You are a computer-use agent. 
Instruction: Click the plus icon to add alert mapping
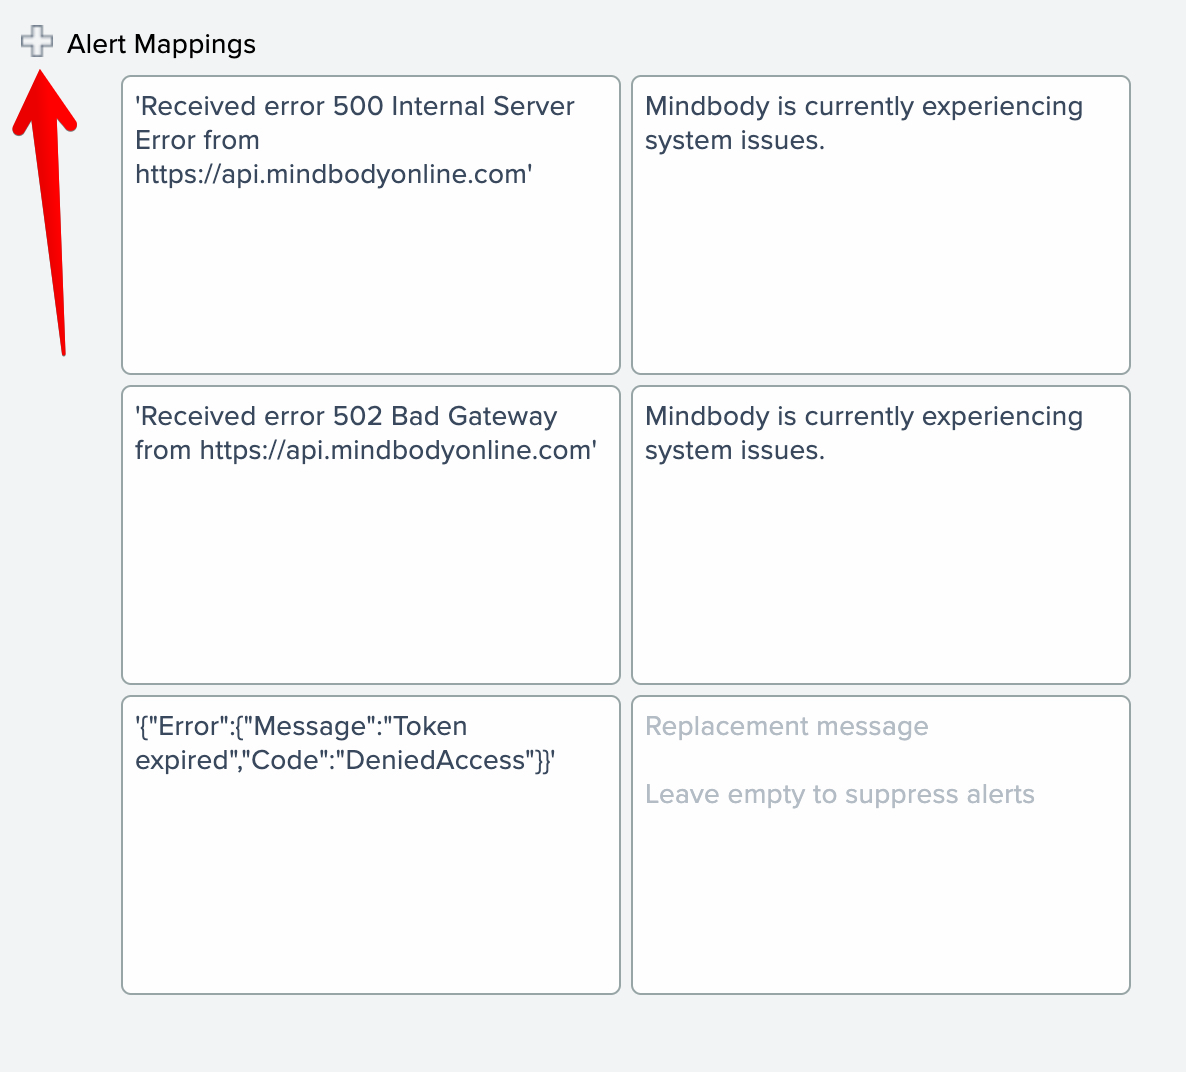37,42
